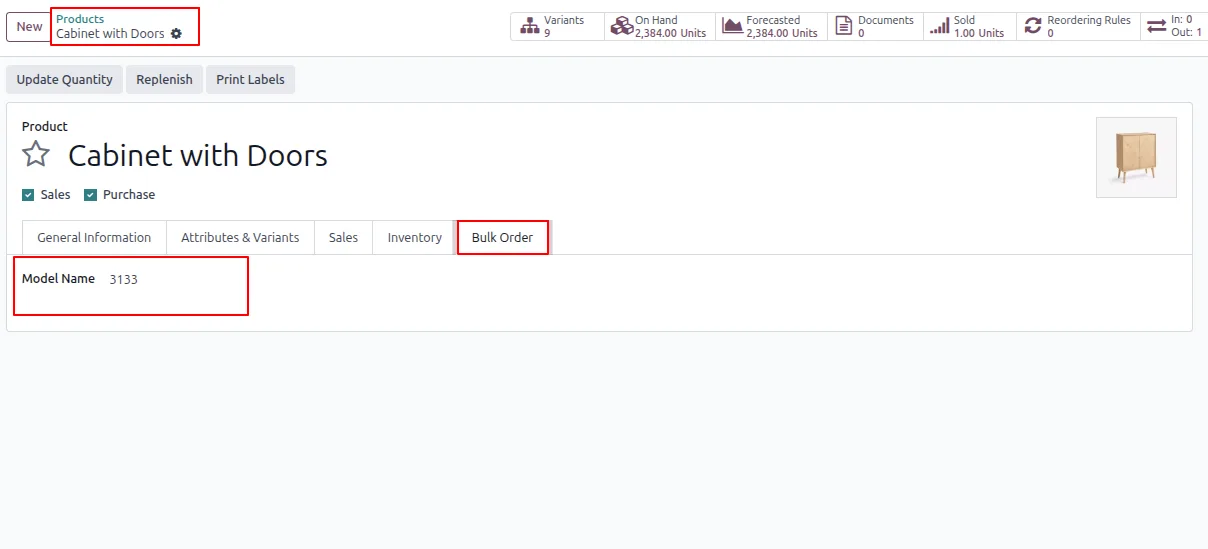
Task: Click the cabinet product image thumbnail
Action: tap(1136, 157)
